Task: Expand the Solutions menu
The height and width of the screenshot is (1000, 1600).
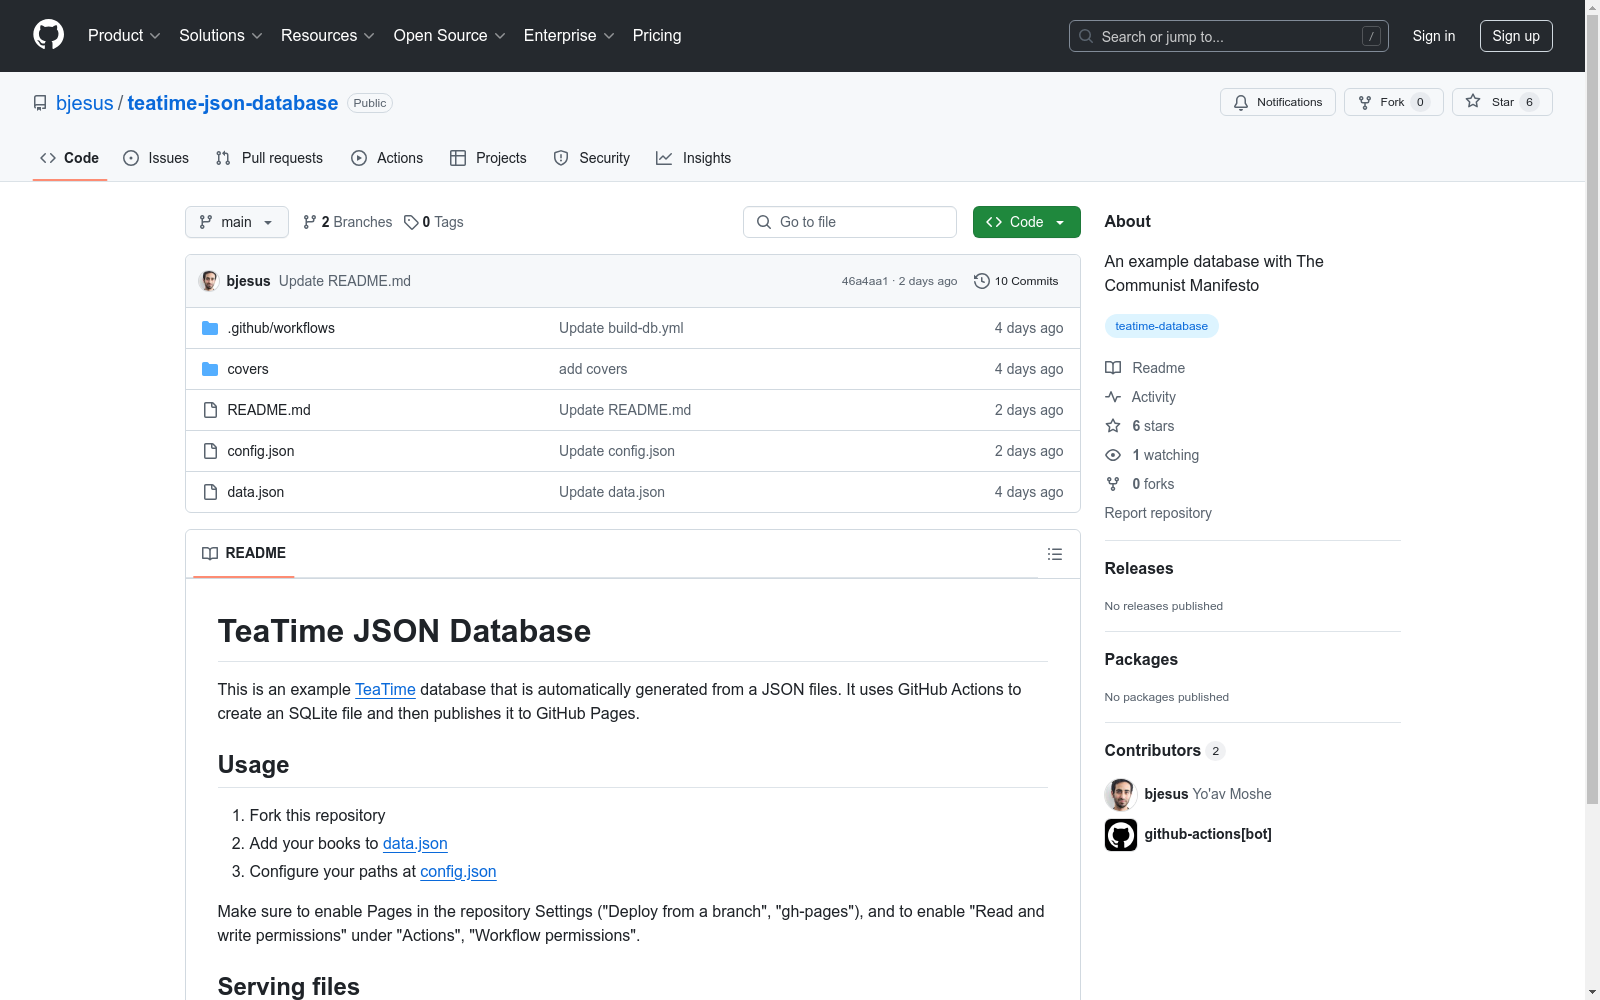Action: [x=221, y=36]
